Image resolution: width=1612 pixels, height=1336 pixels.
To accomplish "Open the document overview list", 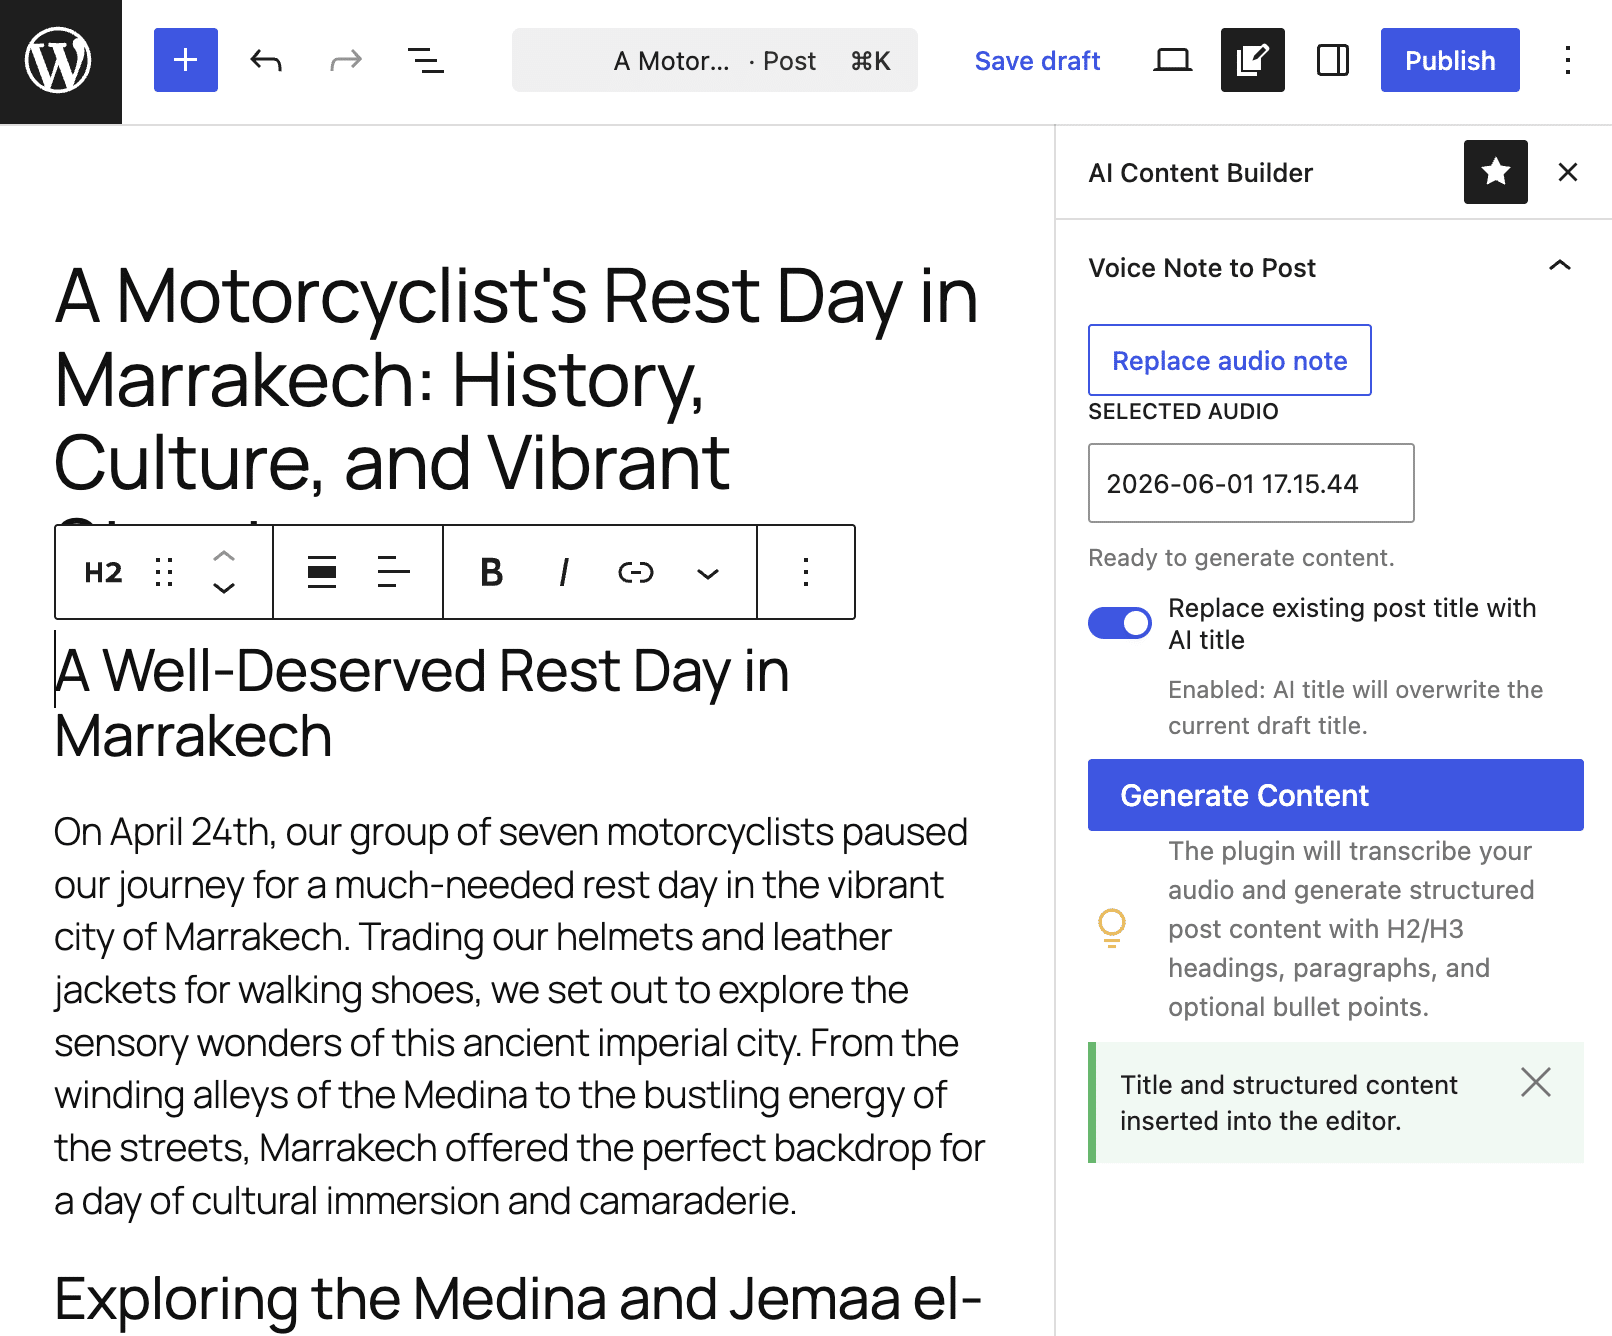I will click(x=426, y=60).
